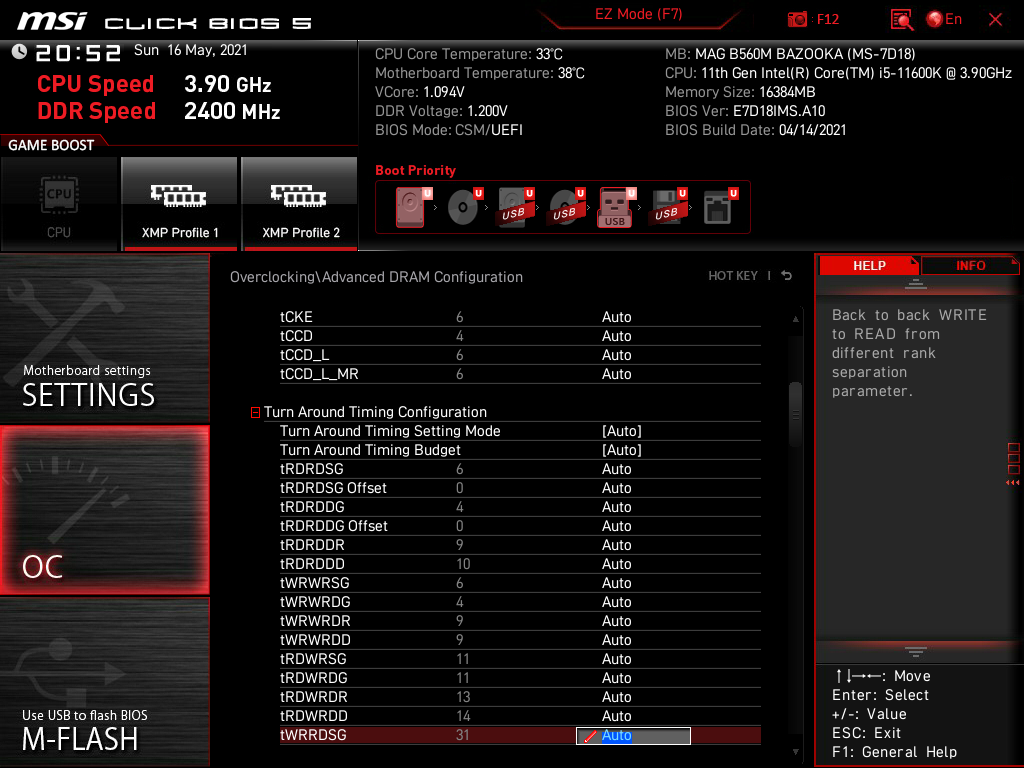This screenshot has width=1024, height=768.
Task: Click the date Sun 16 May, 2021
Action: click(191, 50)
